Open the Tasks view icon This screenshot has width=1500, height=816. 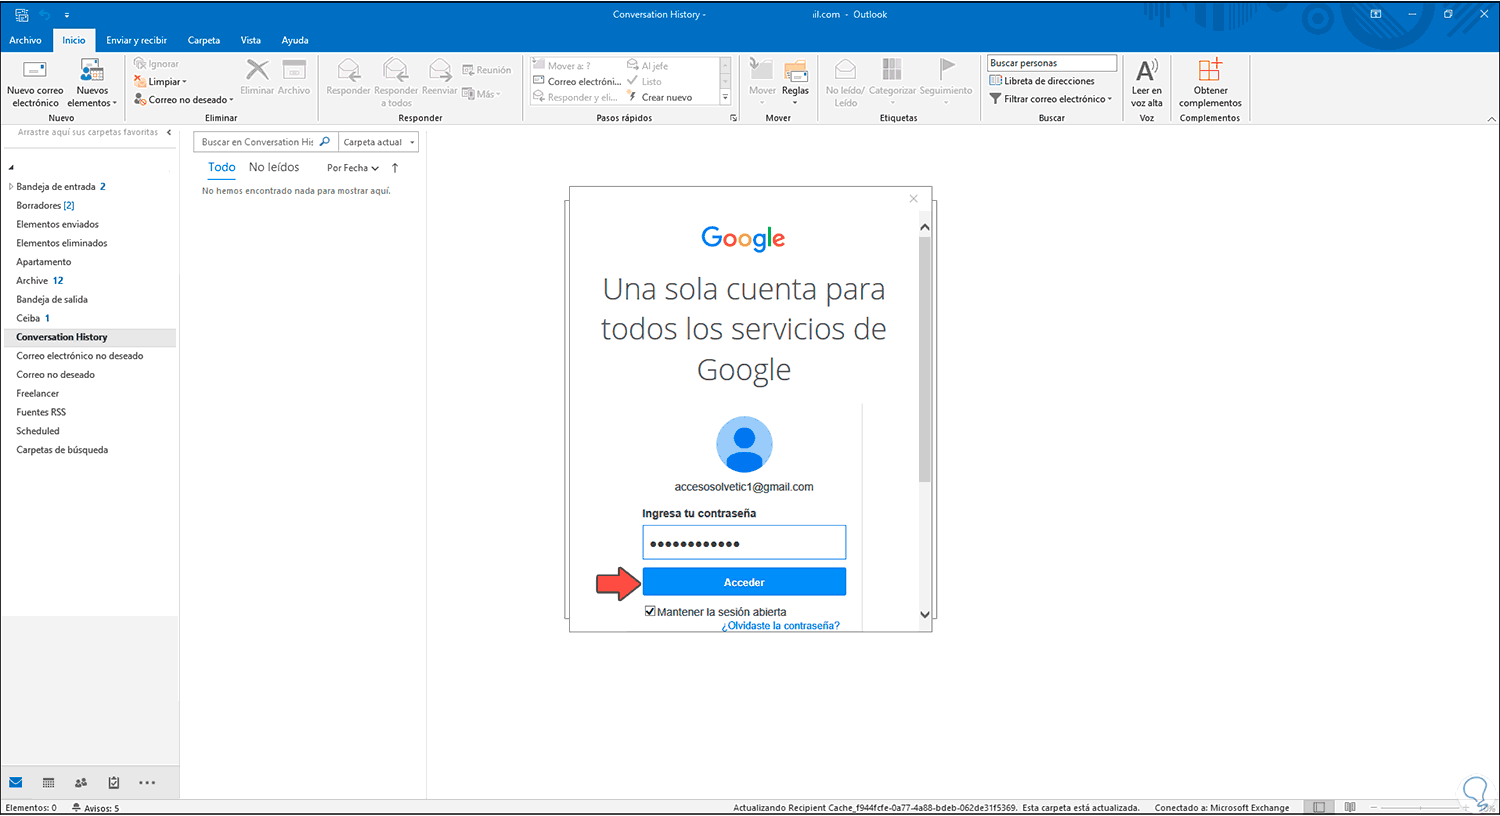(114, 783)
